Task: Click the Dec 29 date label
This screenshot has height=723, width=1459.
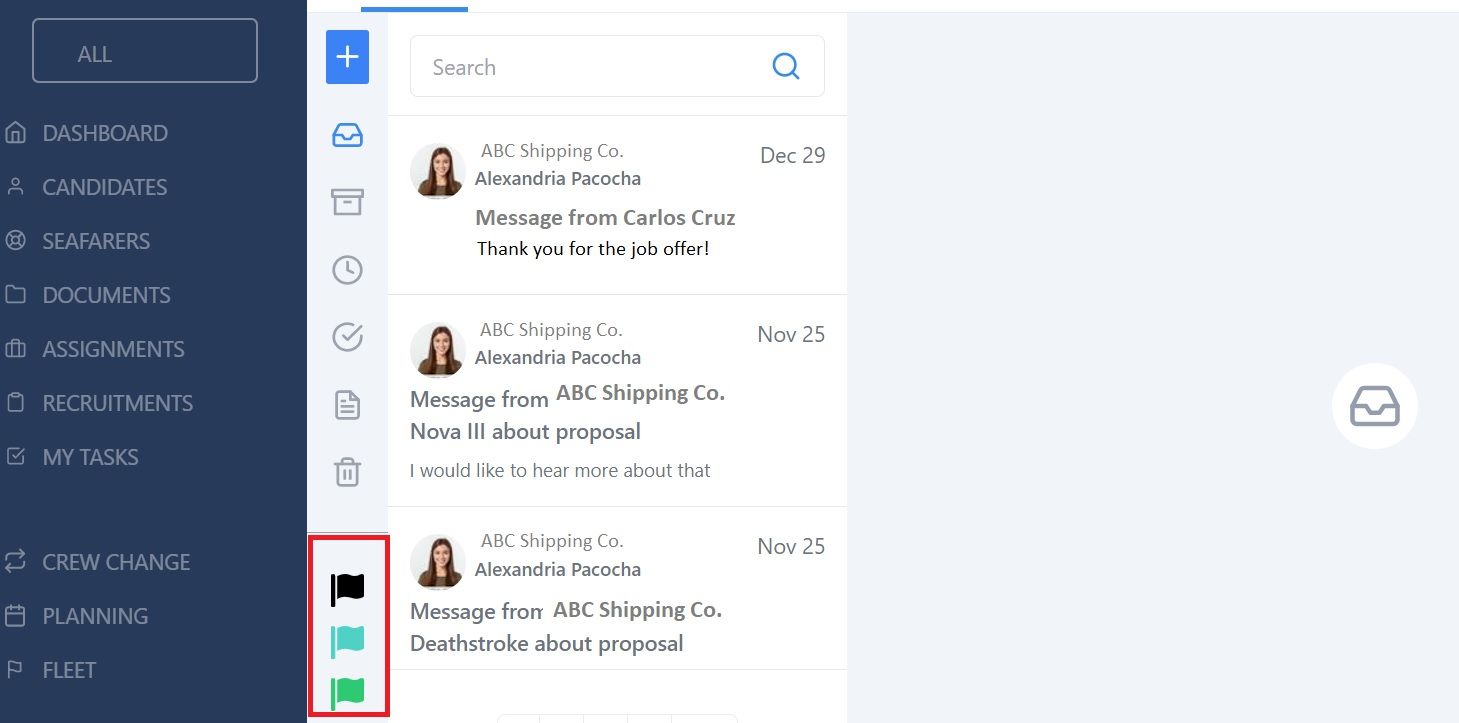Action: (x=793, y=155)
